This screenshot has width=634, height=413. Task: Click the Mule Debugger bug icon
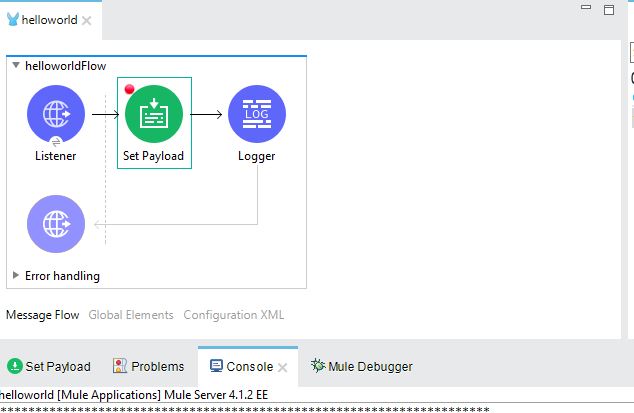(x=318, y=366)
